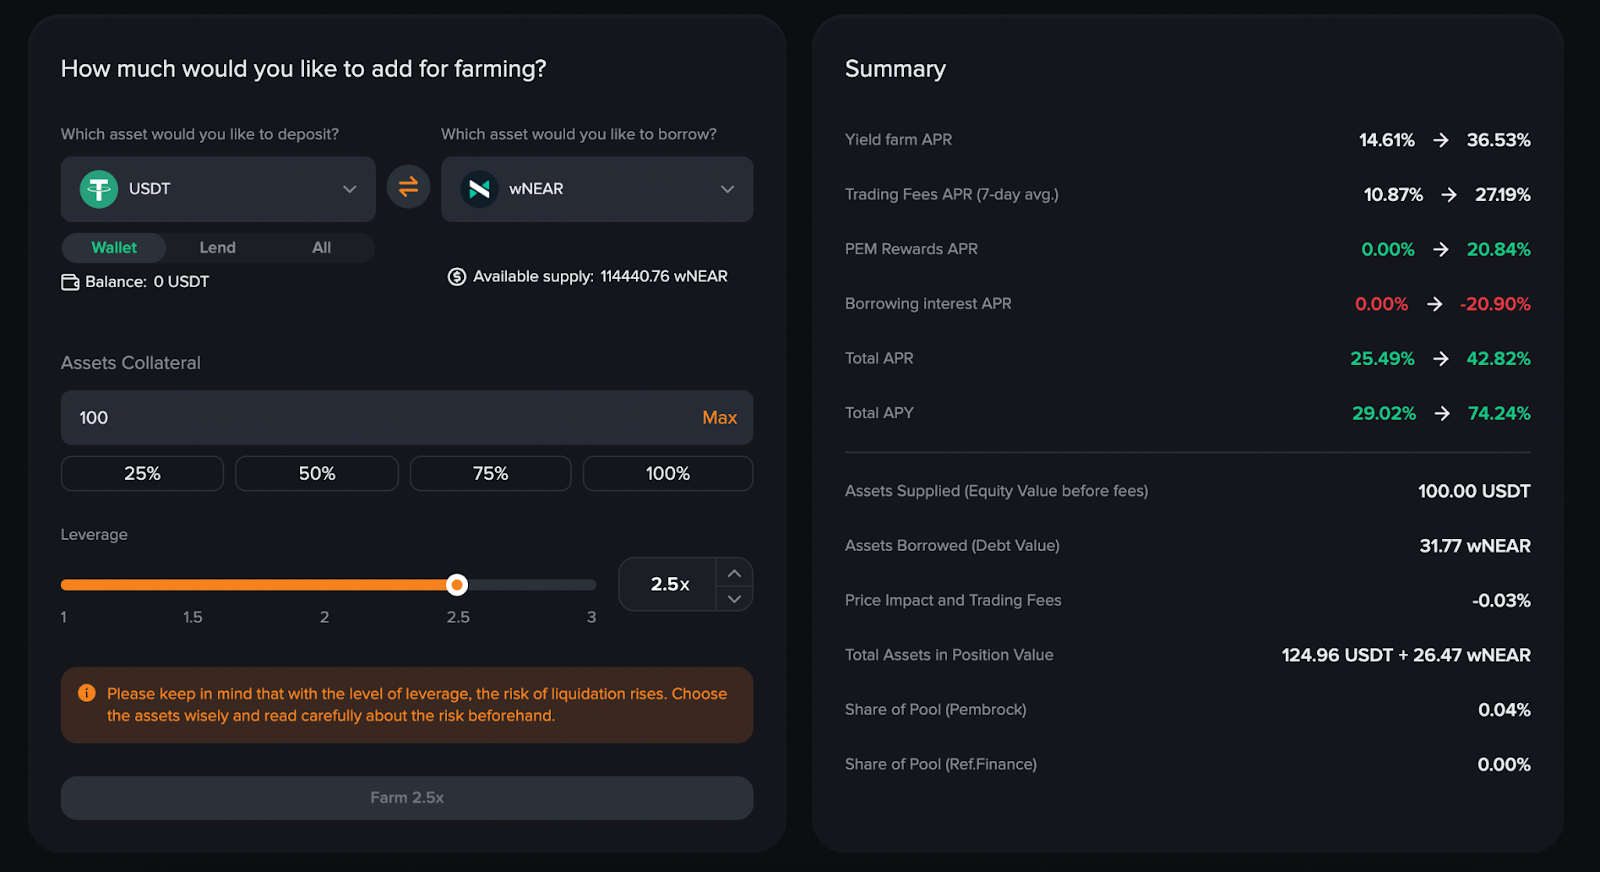Click the wallet balance icon

(70, 282)
